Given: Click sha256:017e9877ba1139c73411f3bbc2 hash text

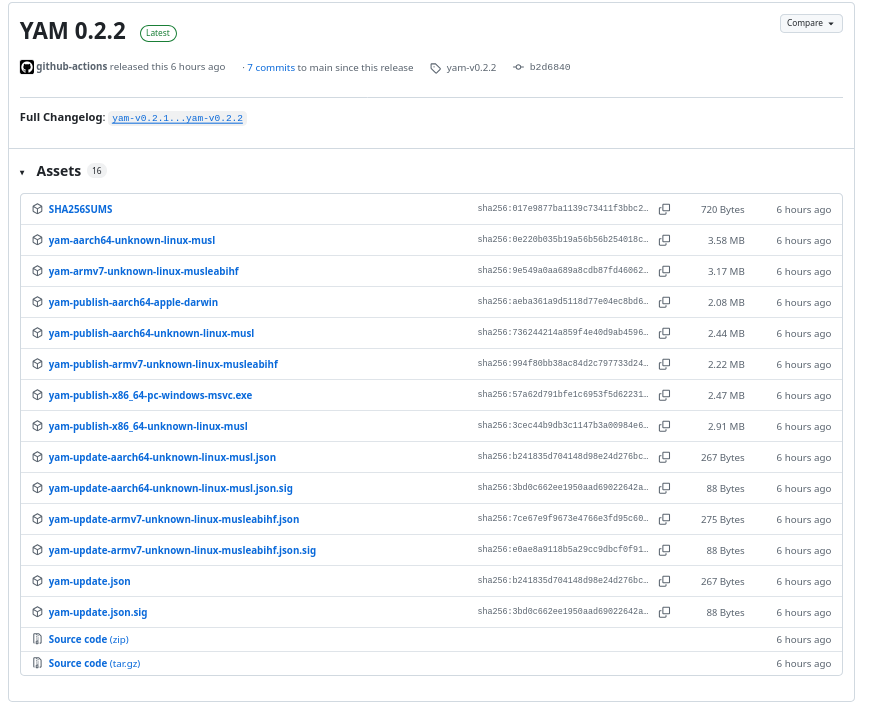Looking at the screenshot, I should pos(563,209).
